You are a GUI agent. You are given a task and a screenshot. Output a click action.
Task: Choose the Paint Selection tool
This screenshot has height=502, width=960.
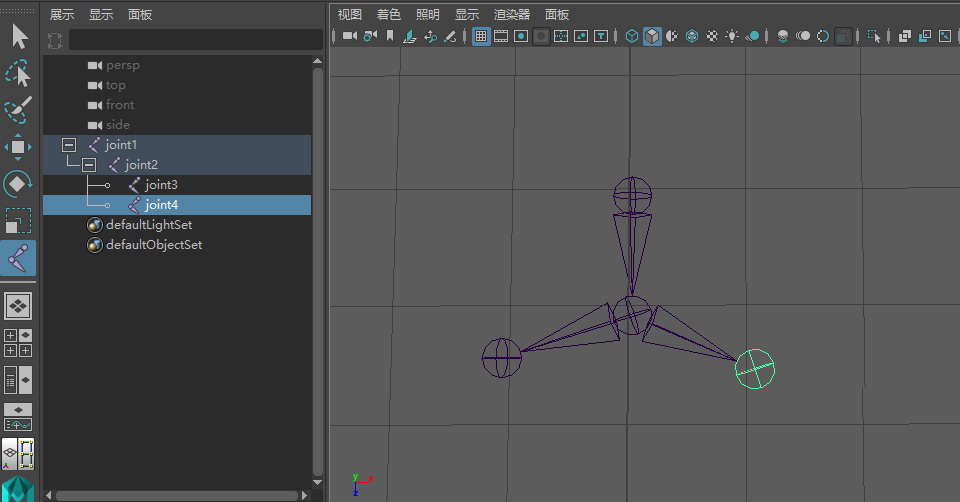[x=18, y=110]
